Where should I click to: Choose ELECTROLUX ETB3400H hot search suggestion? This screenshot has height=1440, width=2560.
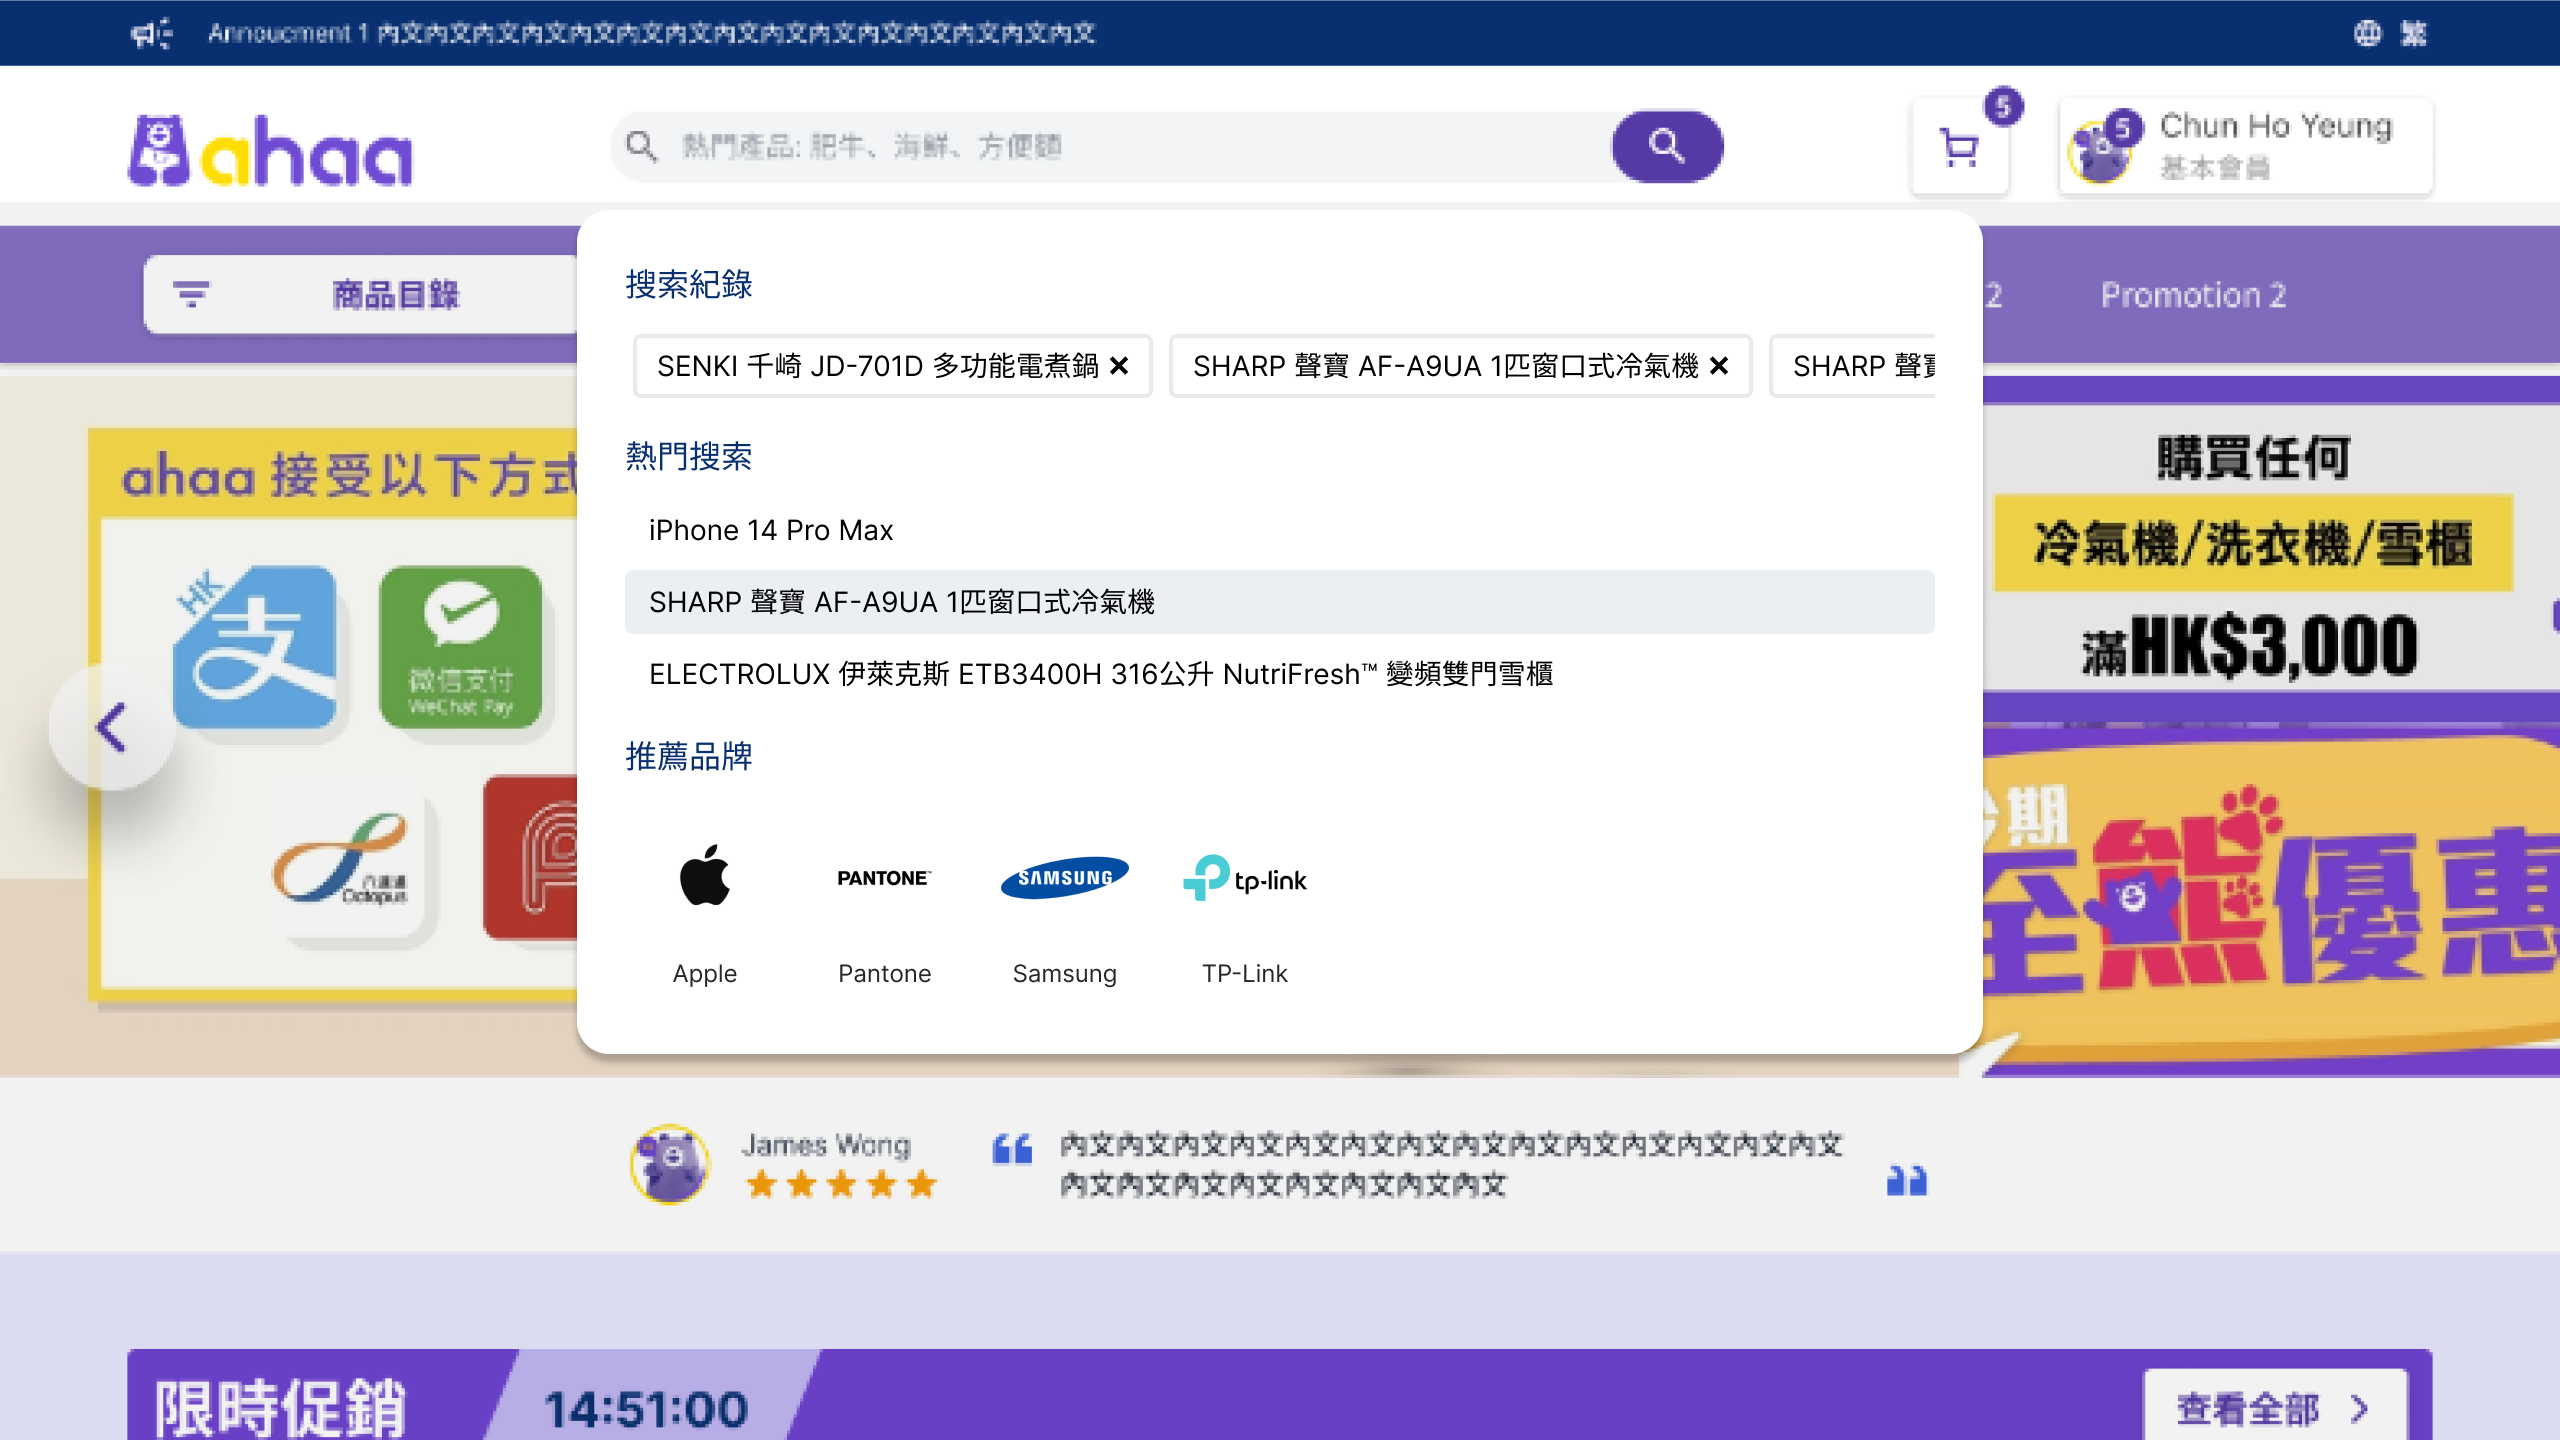pyautogui.click(x=1100, y=674)
